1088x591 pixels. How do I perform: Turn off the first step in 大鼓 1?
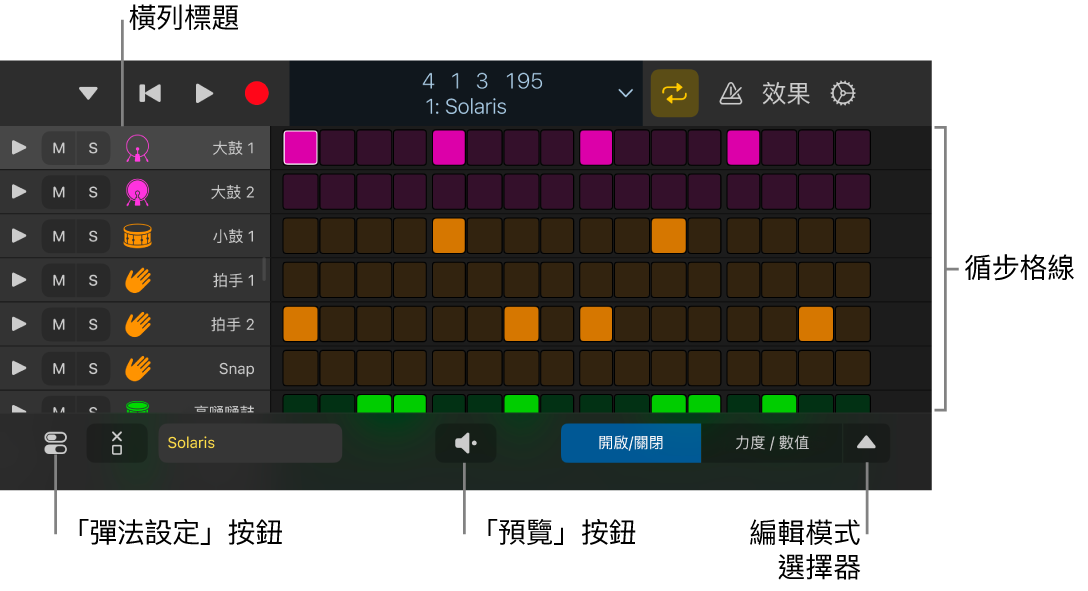[300, 148]
